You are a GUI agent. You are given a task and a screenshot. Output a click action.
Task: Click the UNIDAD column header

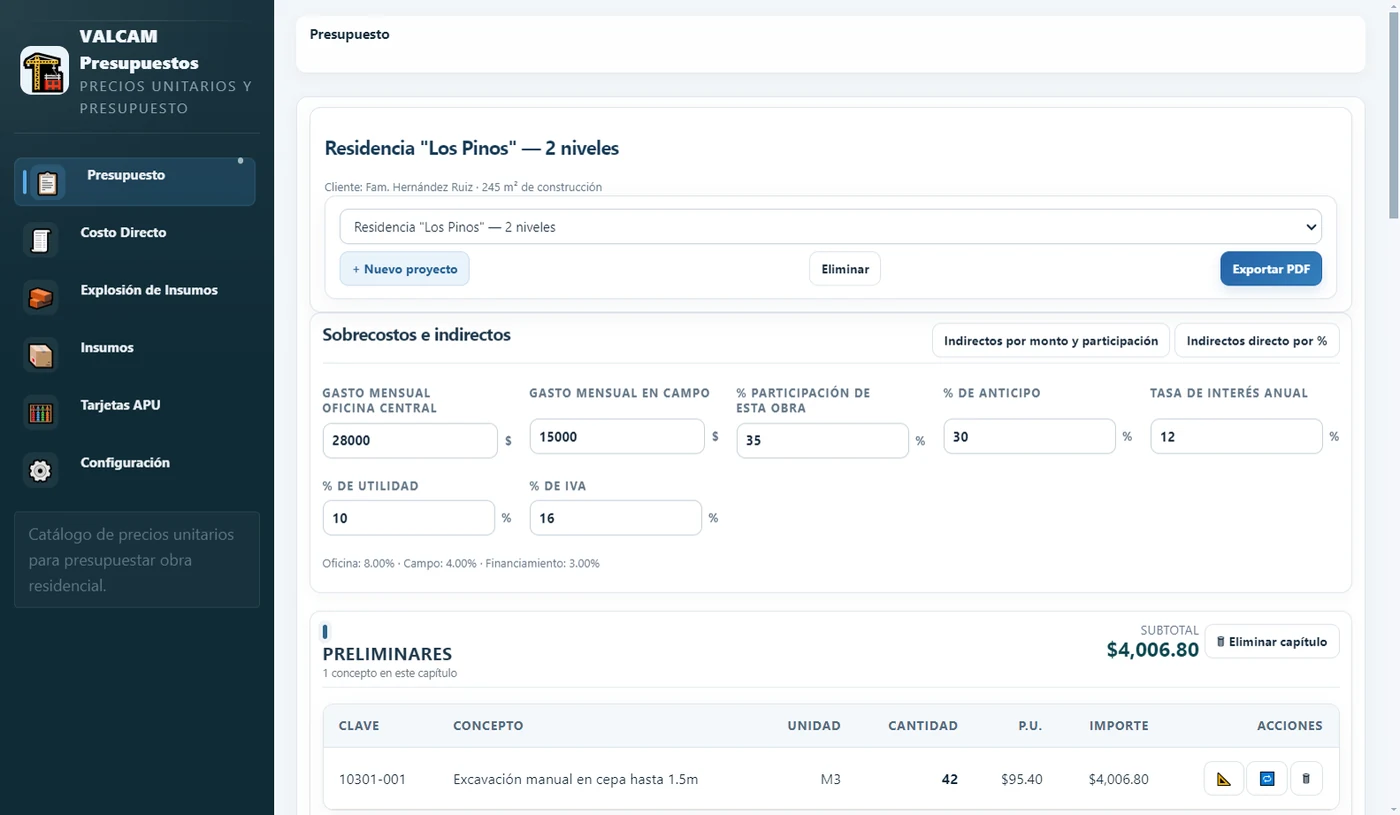814,726
